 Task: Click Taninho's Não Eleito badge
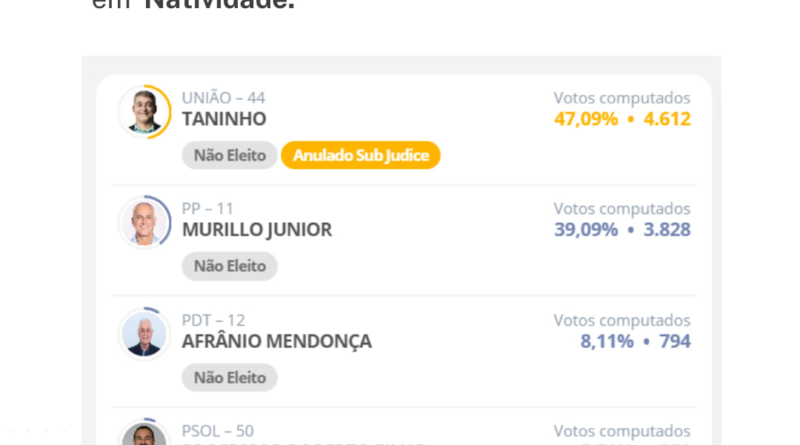click(x=229, y=155)
